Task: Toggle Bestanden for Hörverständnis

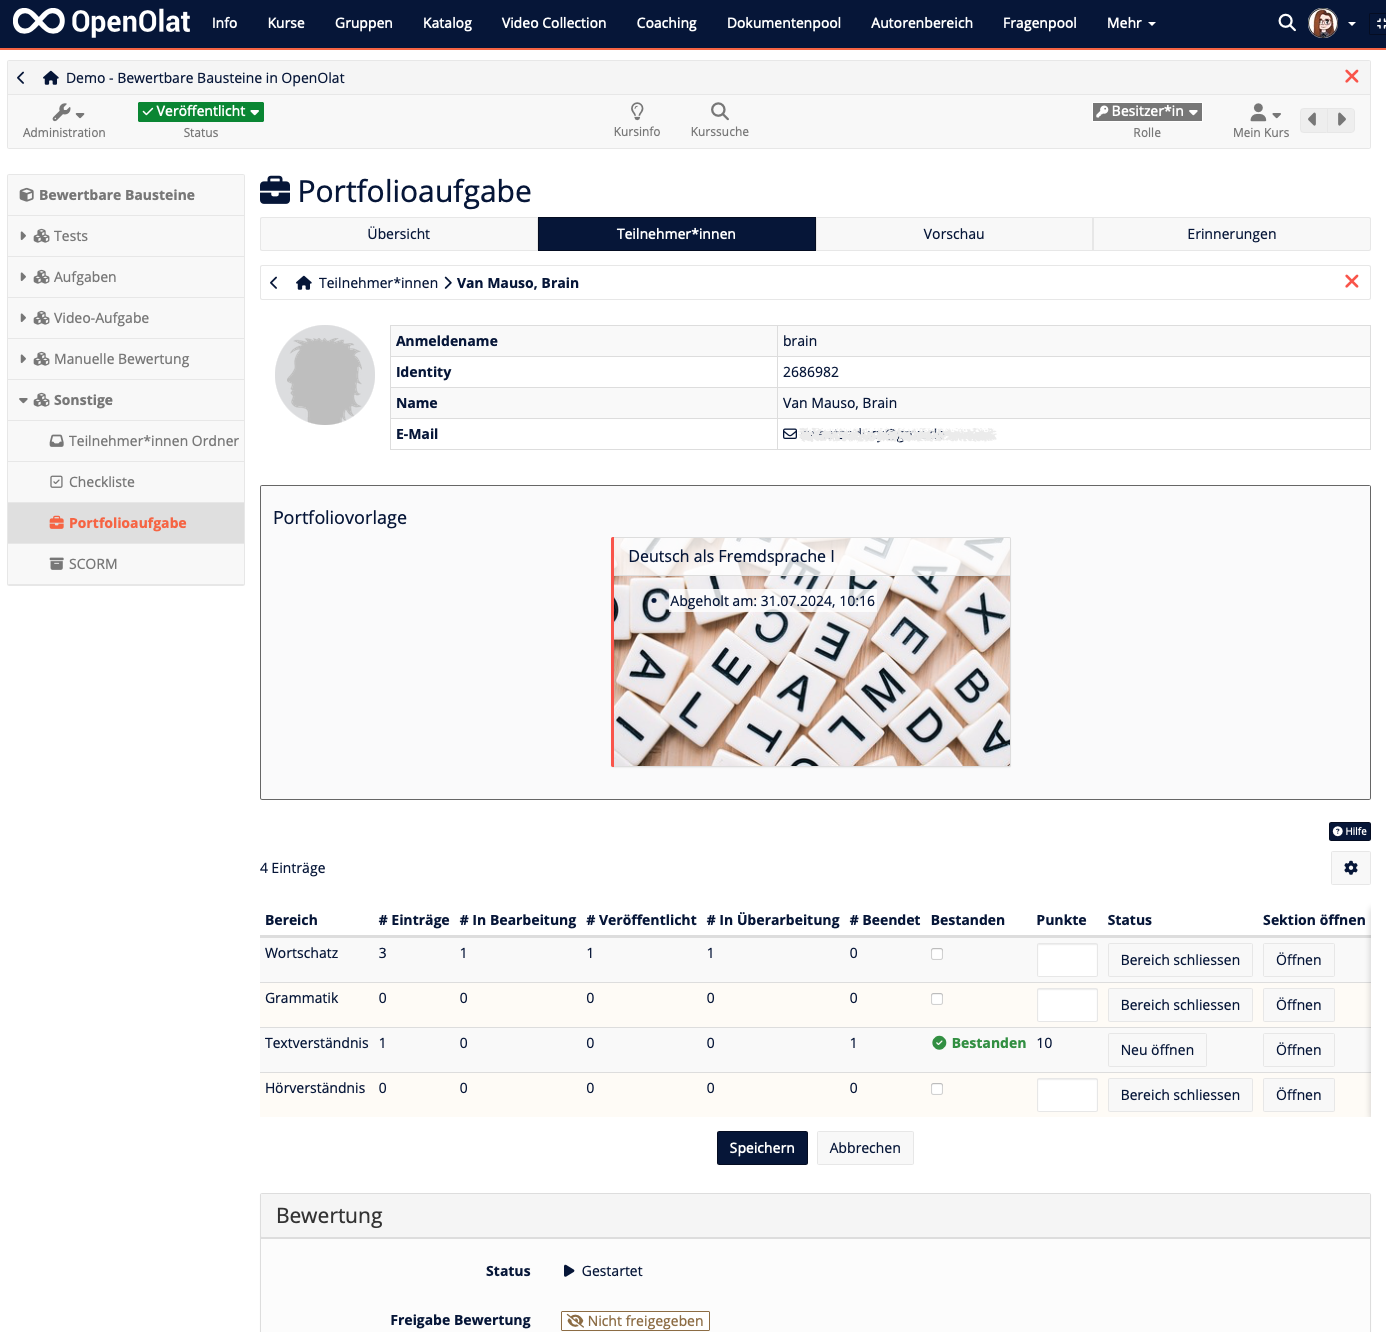Action: (x=937, y=1088)
